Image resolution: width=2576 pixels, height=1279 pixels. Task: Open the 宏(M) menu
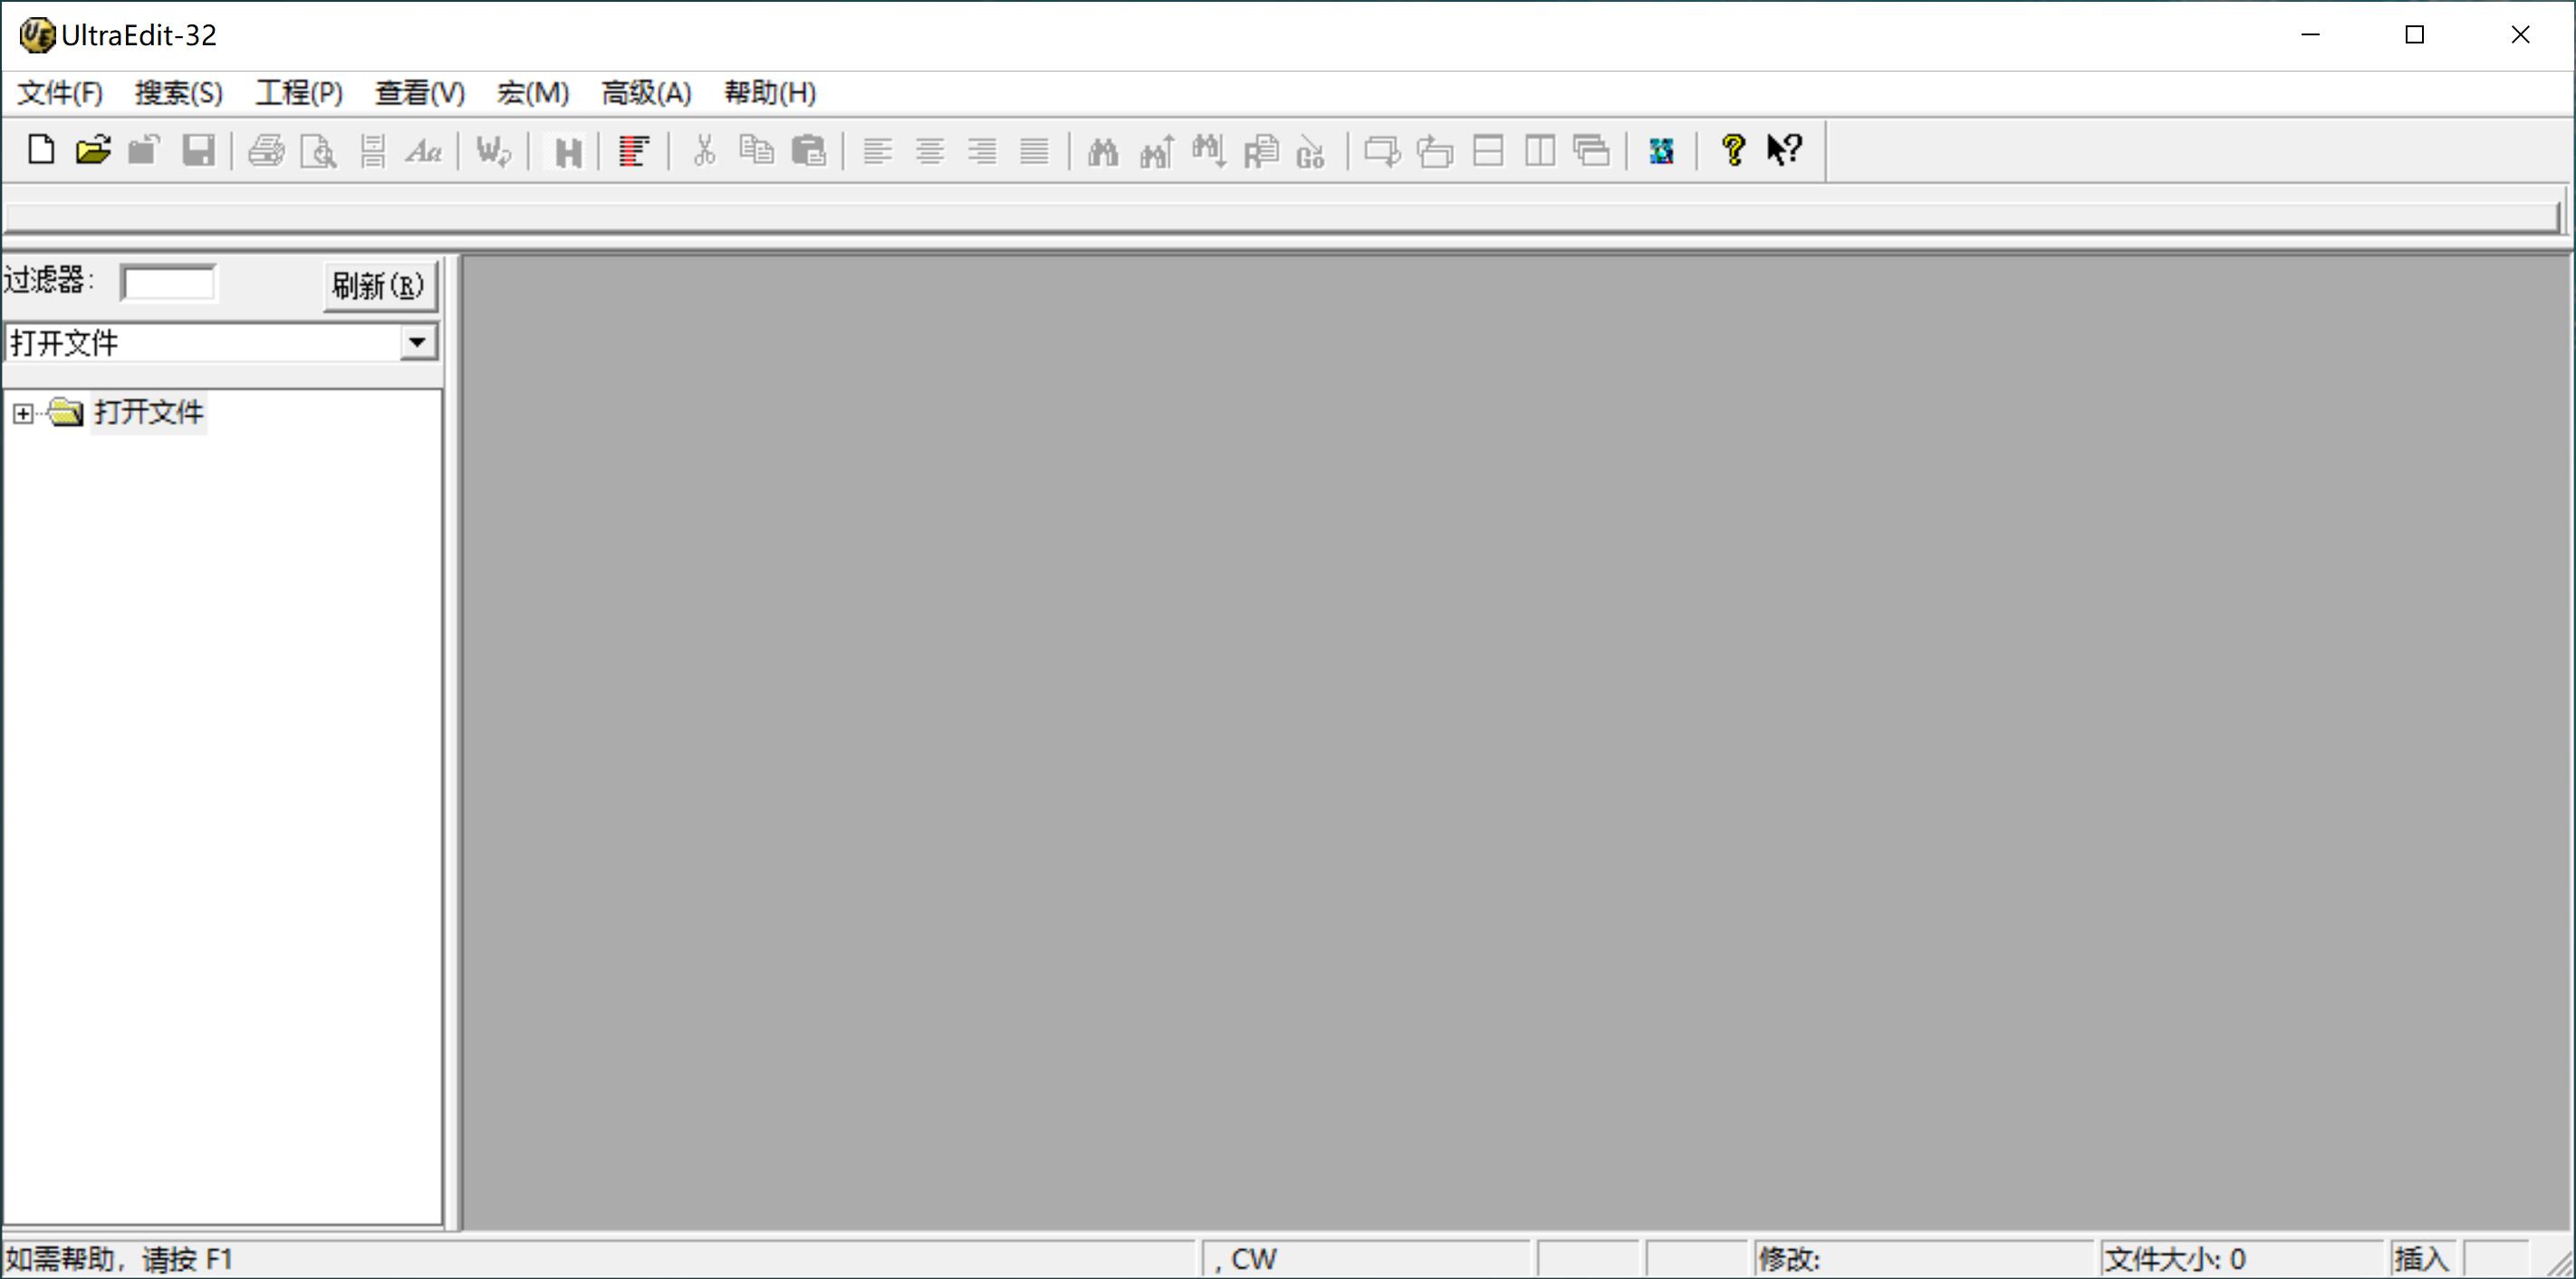[x=533, y=93]
